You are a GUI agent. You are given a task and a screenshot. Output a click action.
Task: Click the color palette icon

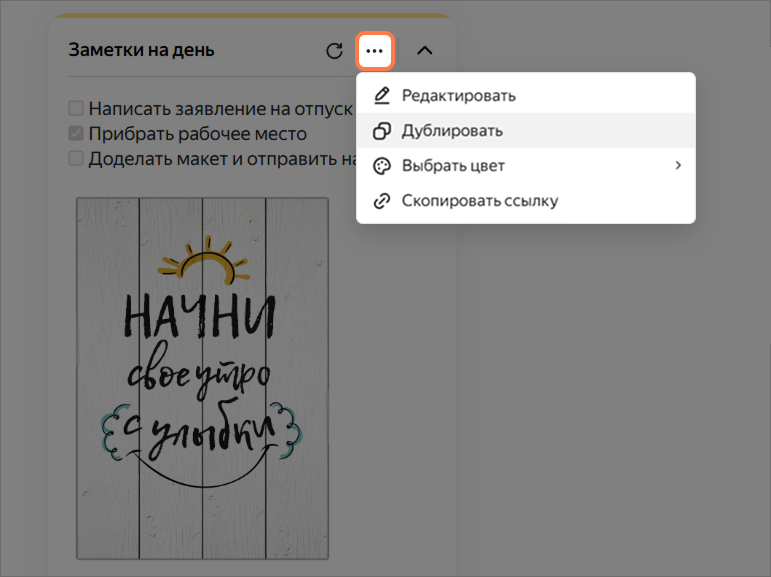pyautogui.click(x=382, y=166)
